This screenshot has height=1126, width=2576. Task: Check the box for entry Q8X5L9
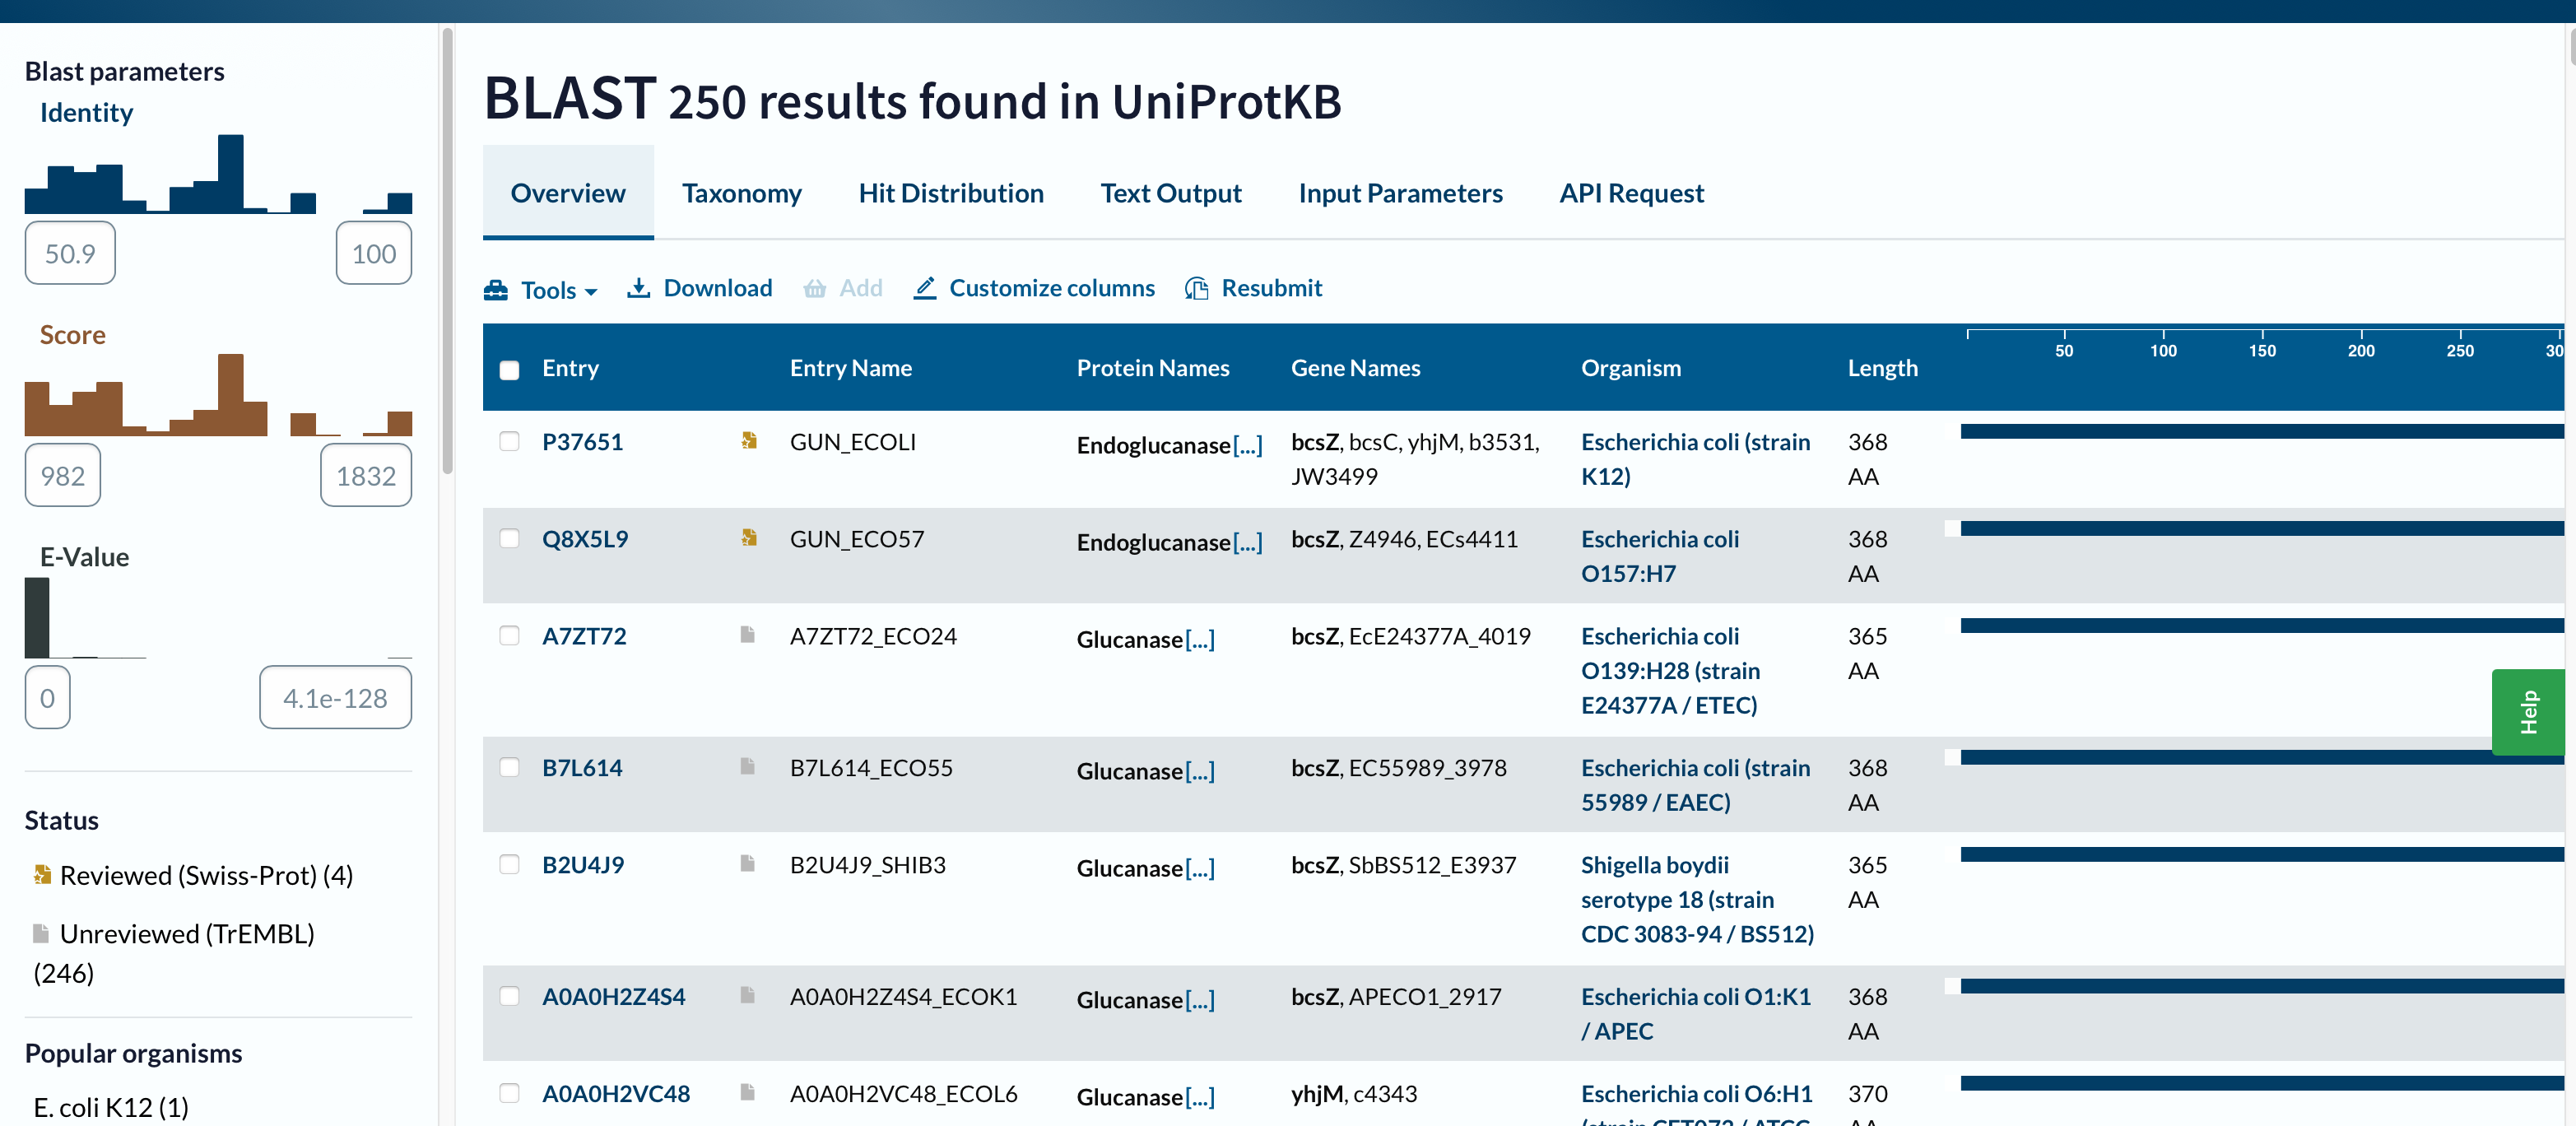pyautogui.click(x=509, y=538)
